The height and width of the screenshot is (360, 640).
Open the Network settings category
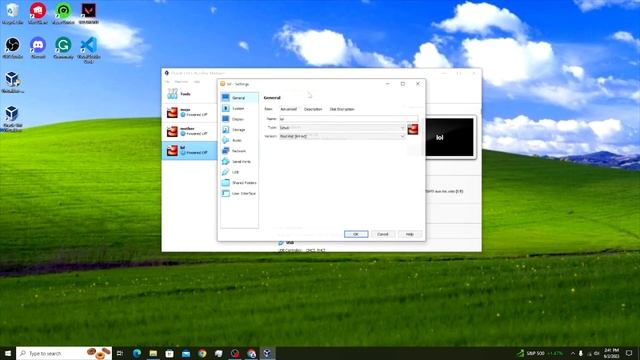tap(239, 151)
